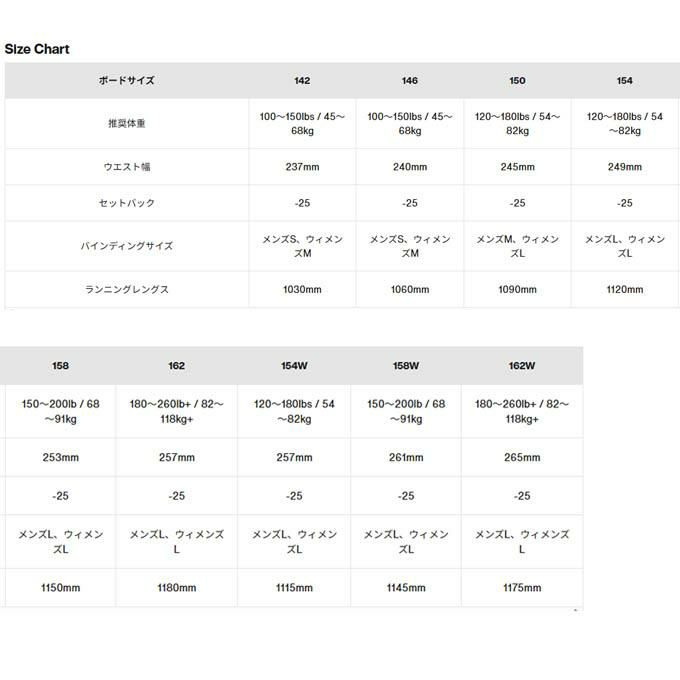Viewport: 680px width, 680px height.
Task: Click the 推奨体重 row label
Action: point(126,124)
